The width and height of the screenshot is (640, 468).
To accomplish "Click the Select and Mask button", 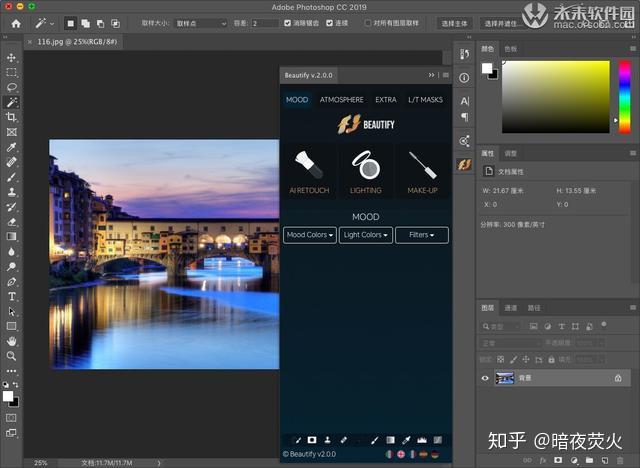I will [x=502, y=24].
